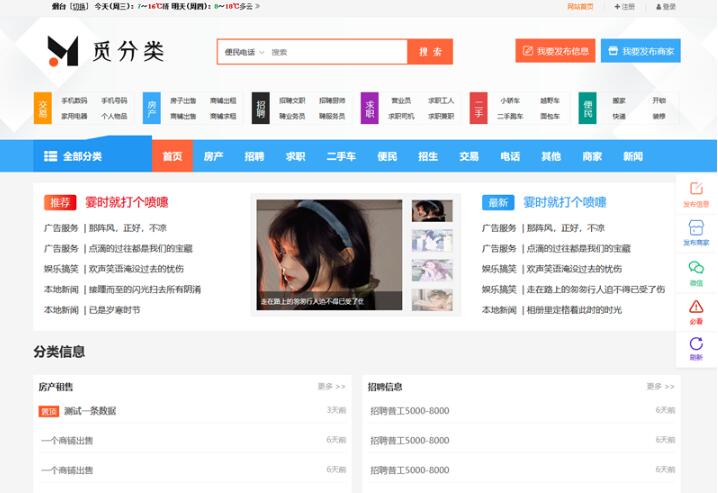
Task: Open the 登录 login link with user icon
Action: coord(666,6)
